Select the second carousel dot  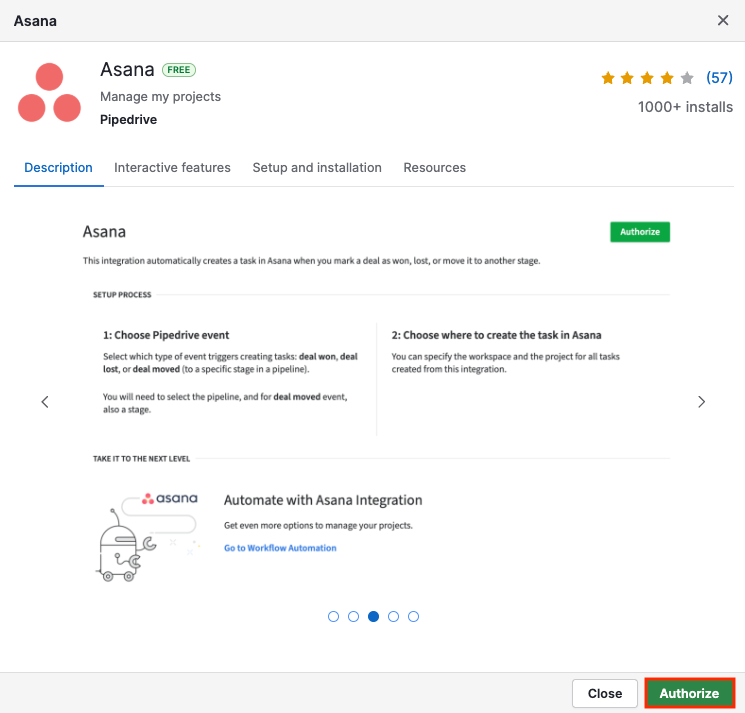click(x=354, y=617)
